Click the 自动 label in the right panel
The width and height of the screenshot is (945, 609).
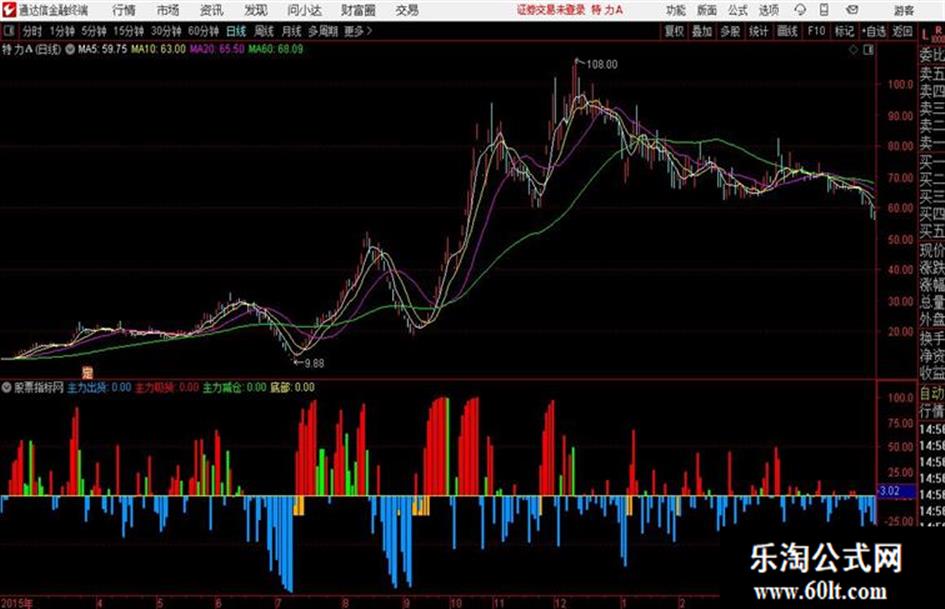click(932, 394)
